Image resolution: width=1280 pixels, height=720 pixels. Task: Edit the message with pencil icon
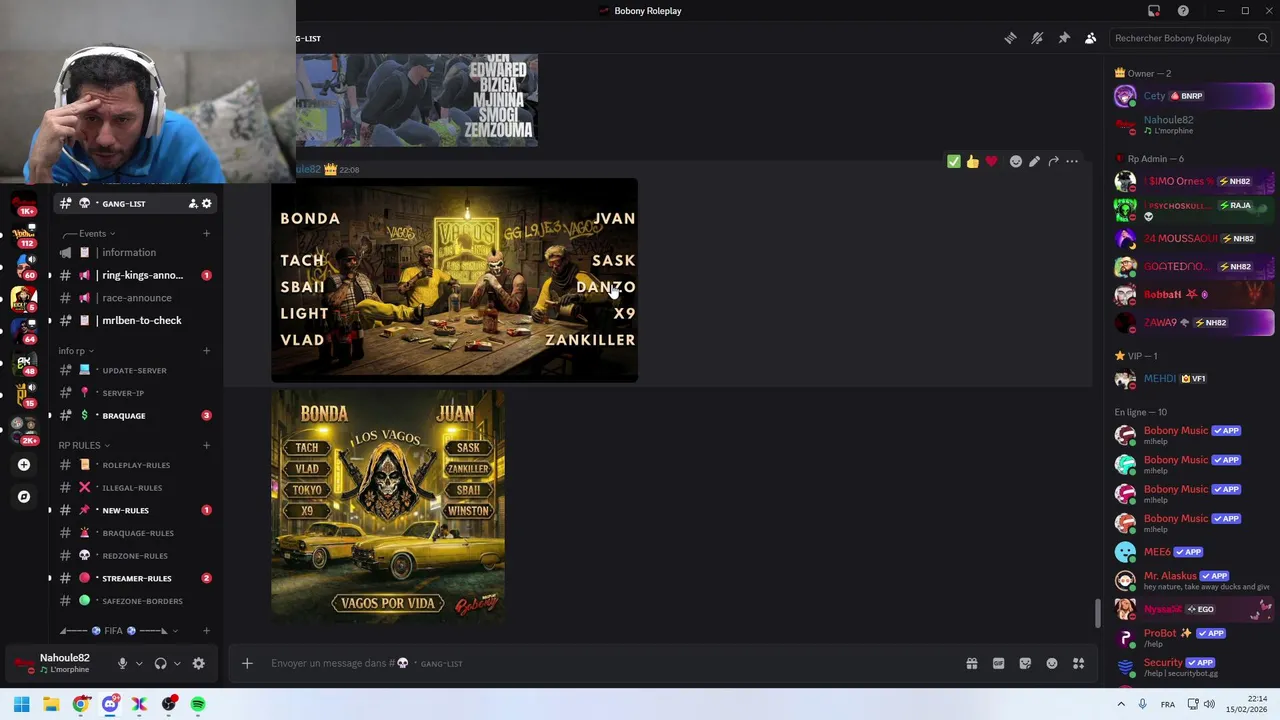(1034, 161)
